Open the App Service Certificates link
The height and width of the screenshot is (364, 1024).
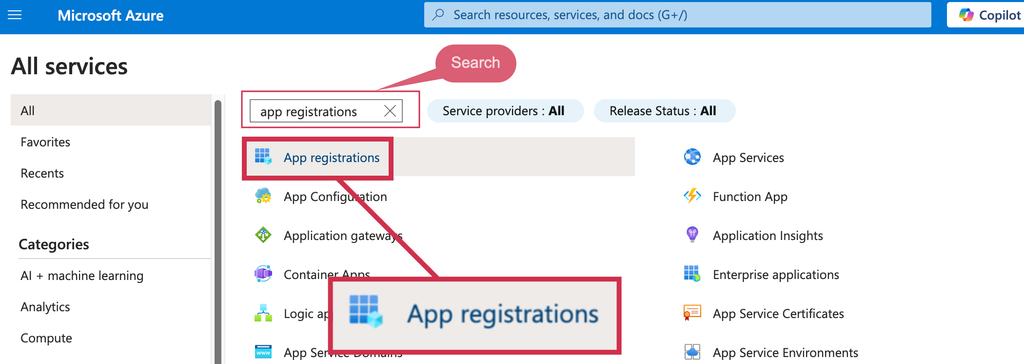[778, 314]
